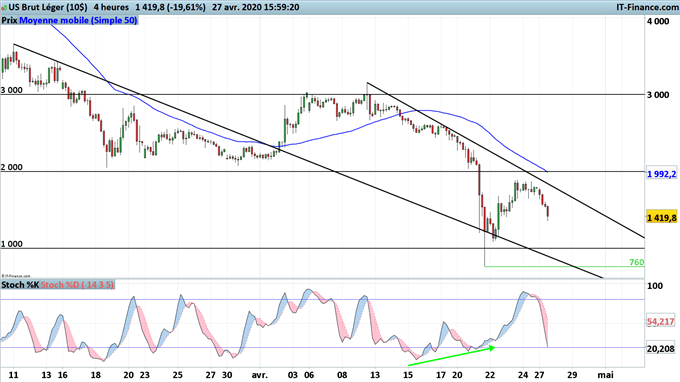This screenshot has height=382, width=680.
Task: Click the 3 000 horizontal level label on the left
Action: pyautogui.click(x=12, y=90)
